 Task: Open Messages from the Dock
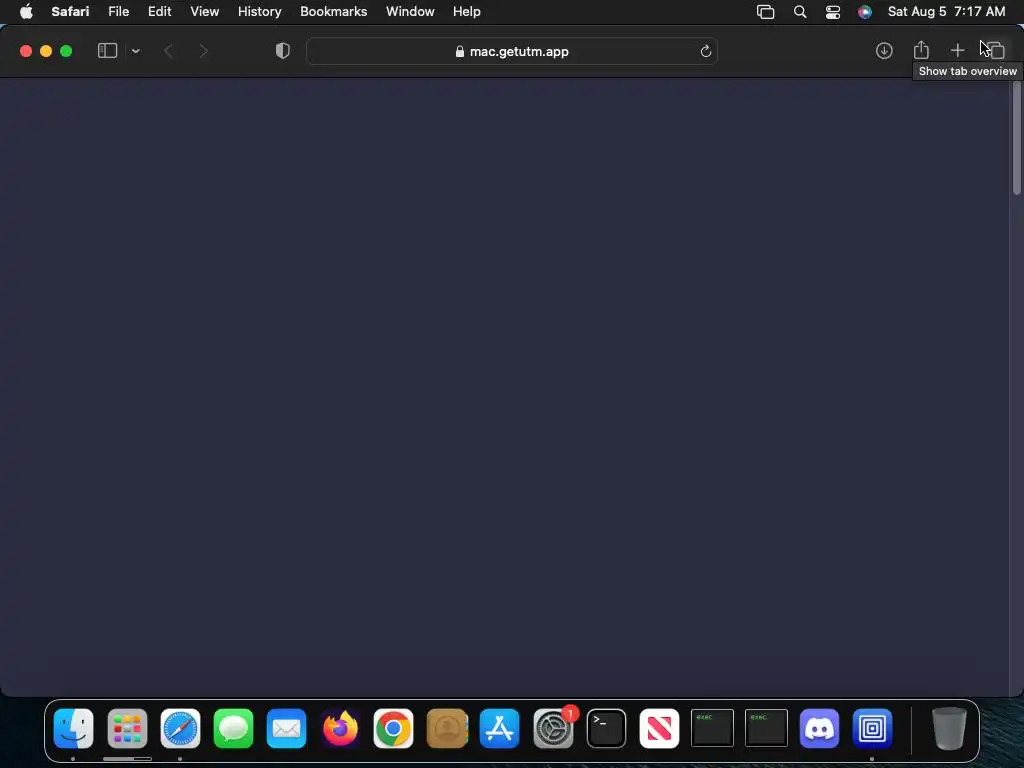pyautogui.click(x=233, y=728)
